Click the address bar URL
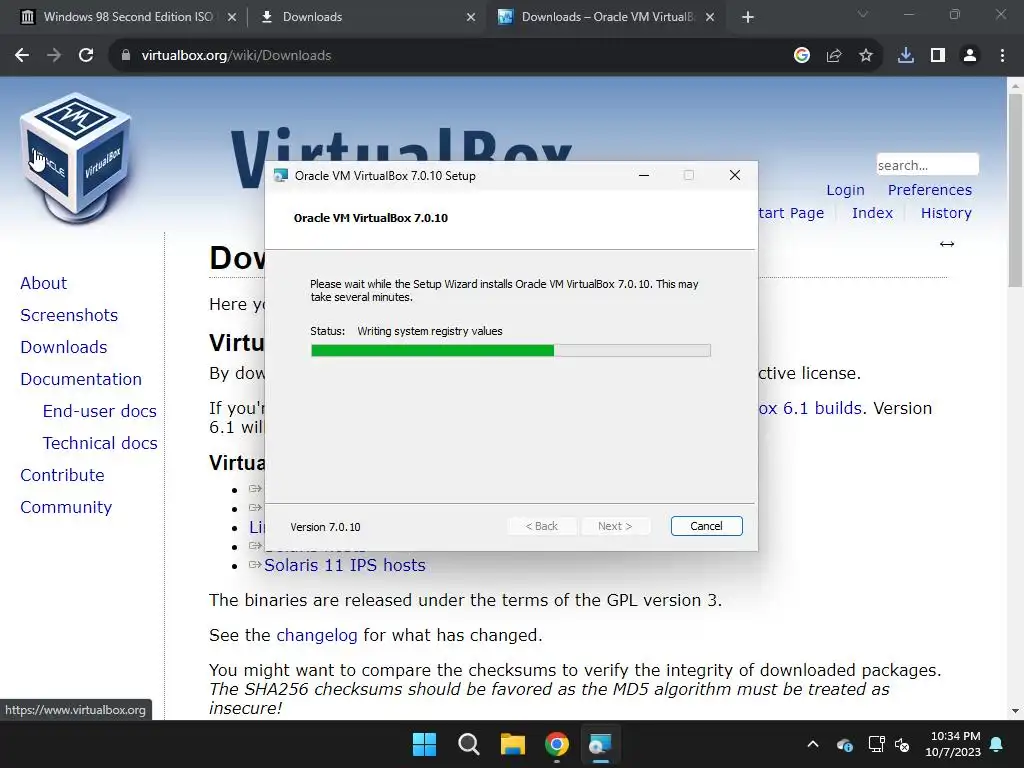This screenshot has width=1024, height=768. [236, 56]
